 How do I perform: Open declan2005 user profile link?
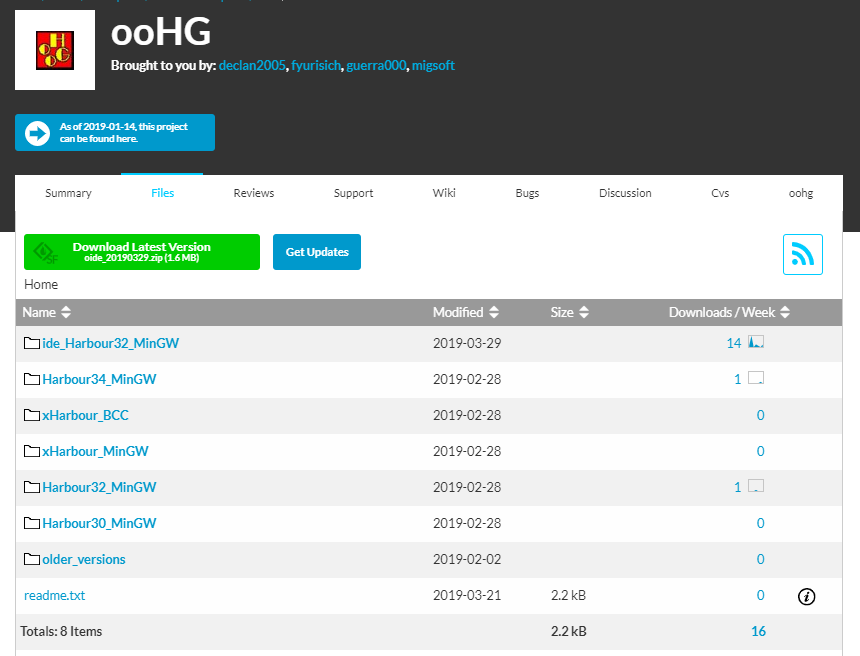click(252, 65)
